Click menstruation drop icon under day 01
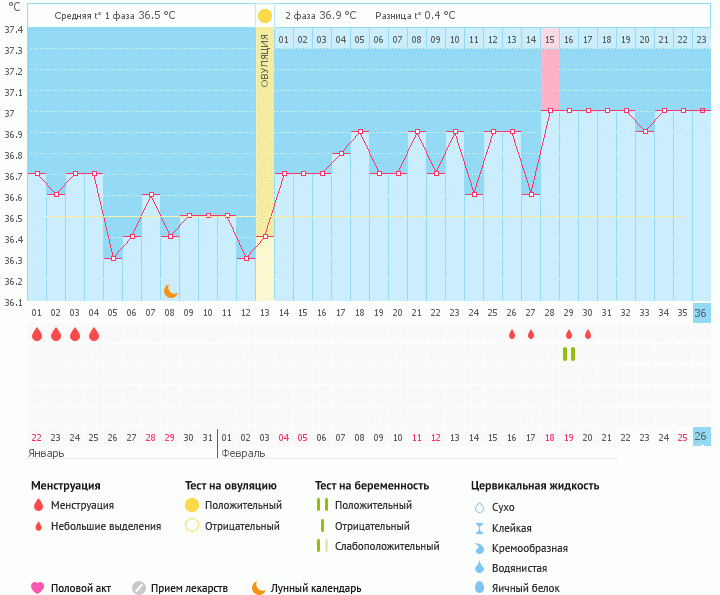 [37, 334]
